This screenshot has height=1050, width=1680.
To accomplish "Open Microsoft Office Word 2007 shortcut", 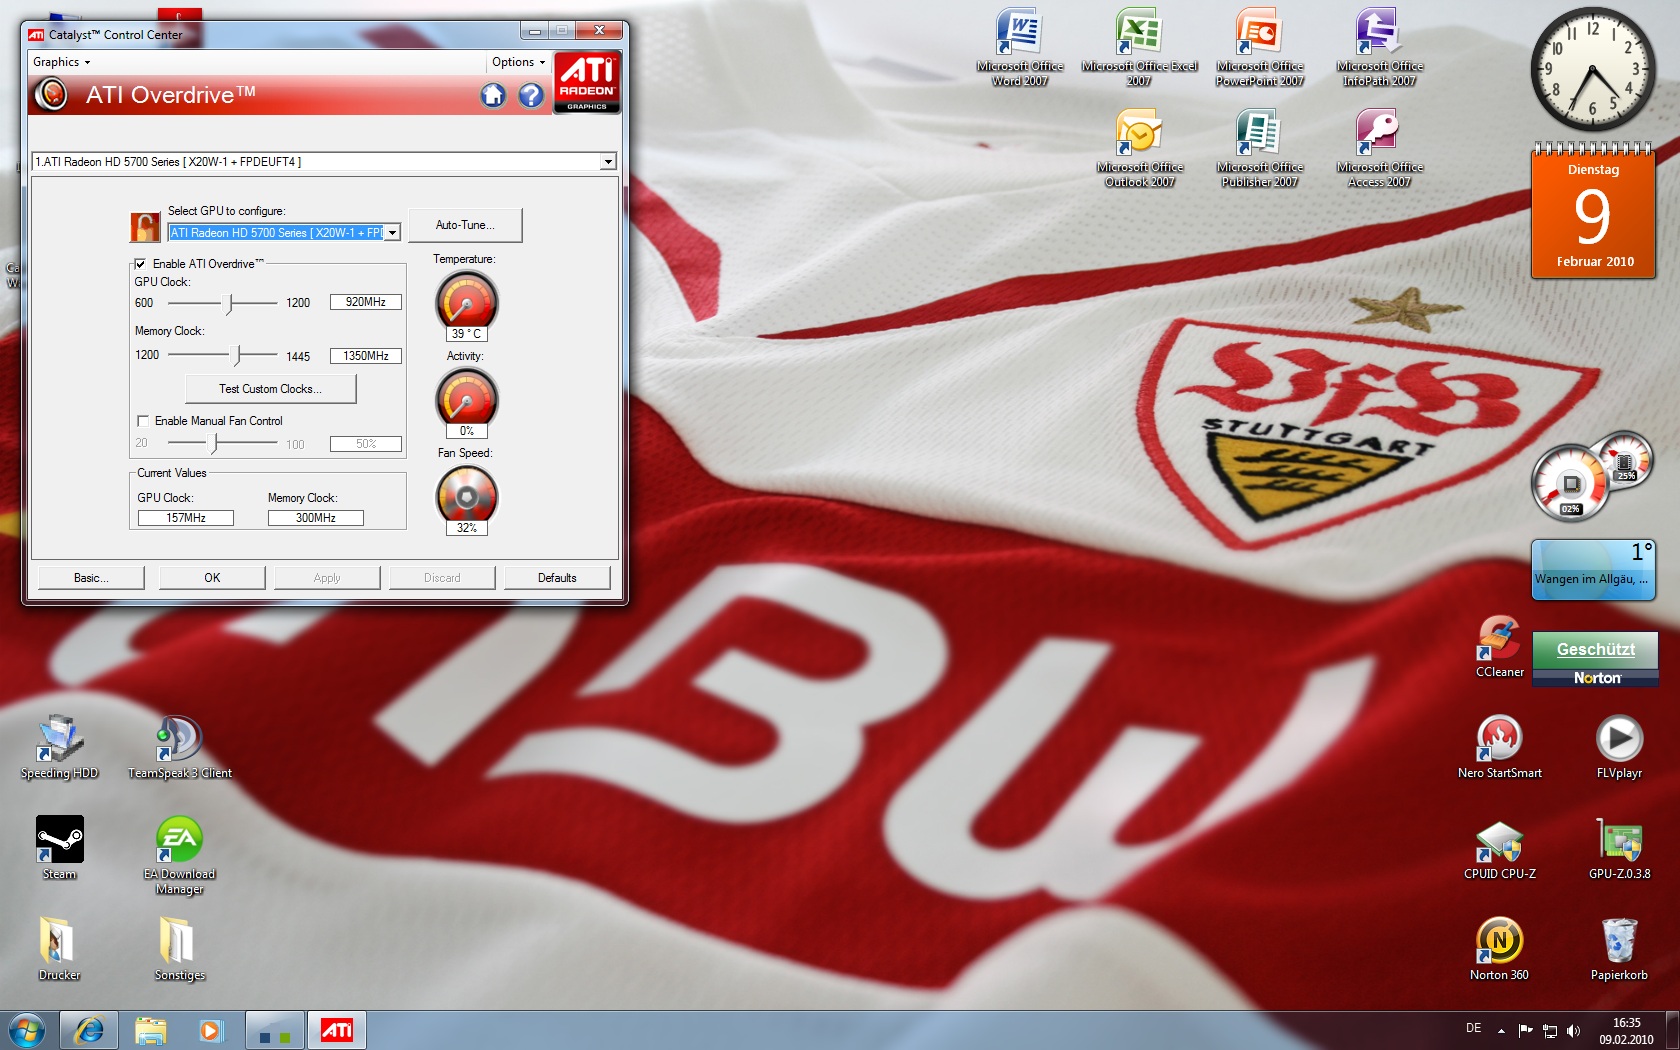I will click(1020, 46).
